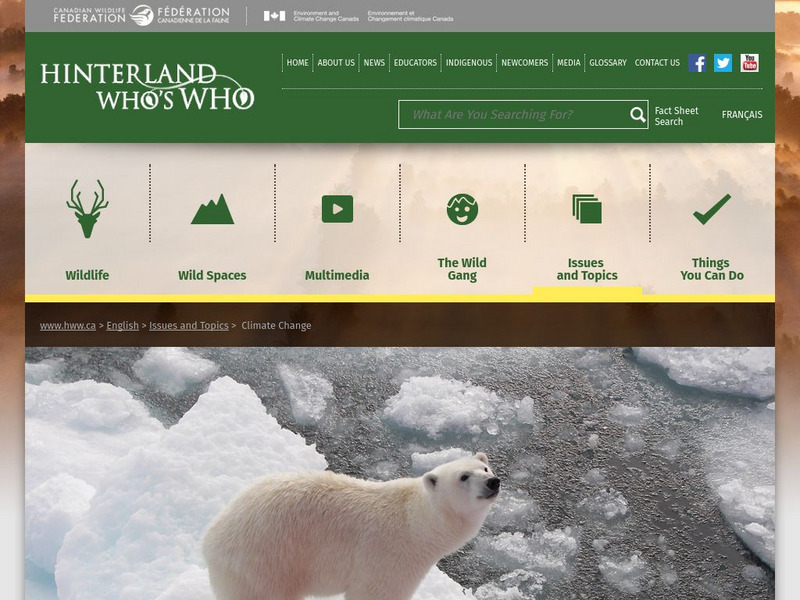
Task: Select the Wild Spaces section label
Action: click(212, 276)
